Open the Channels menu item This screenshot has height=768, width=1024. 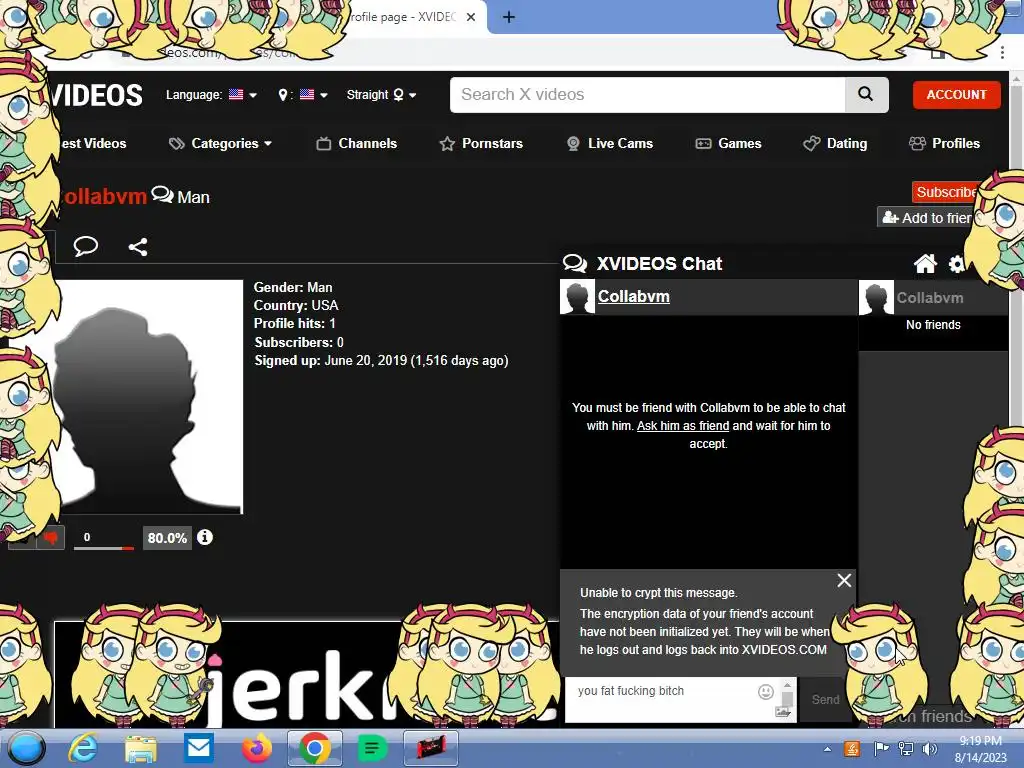(357, 143)
